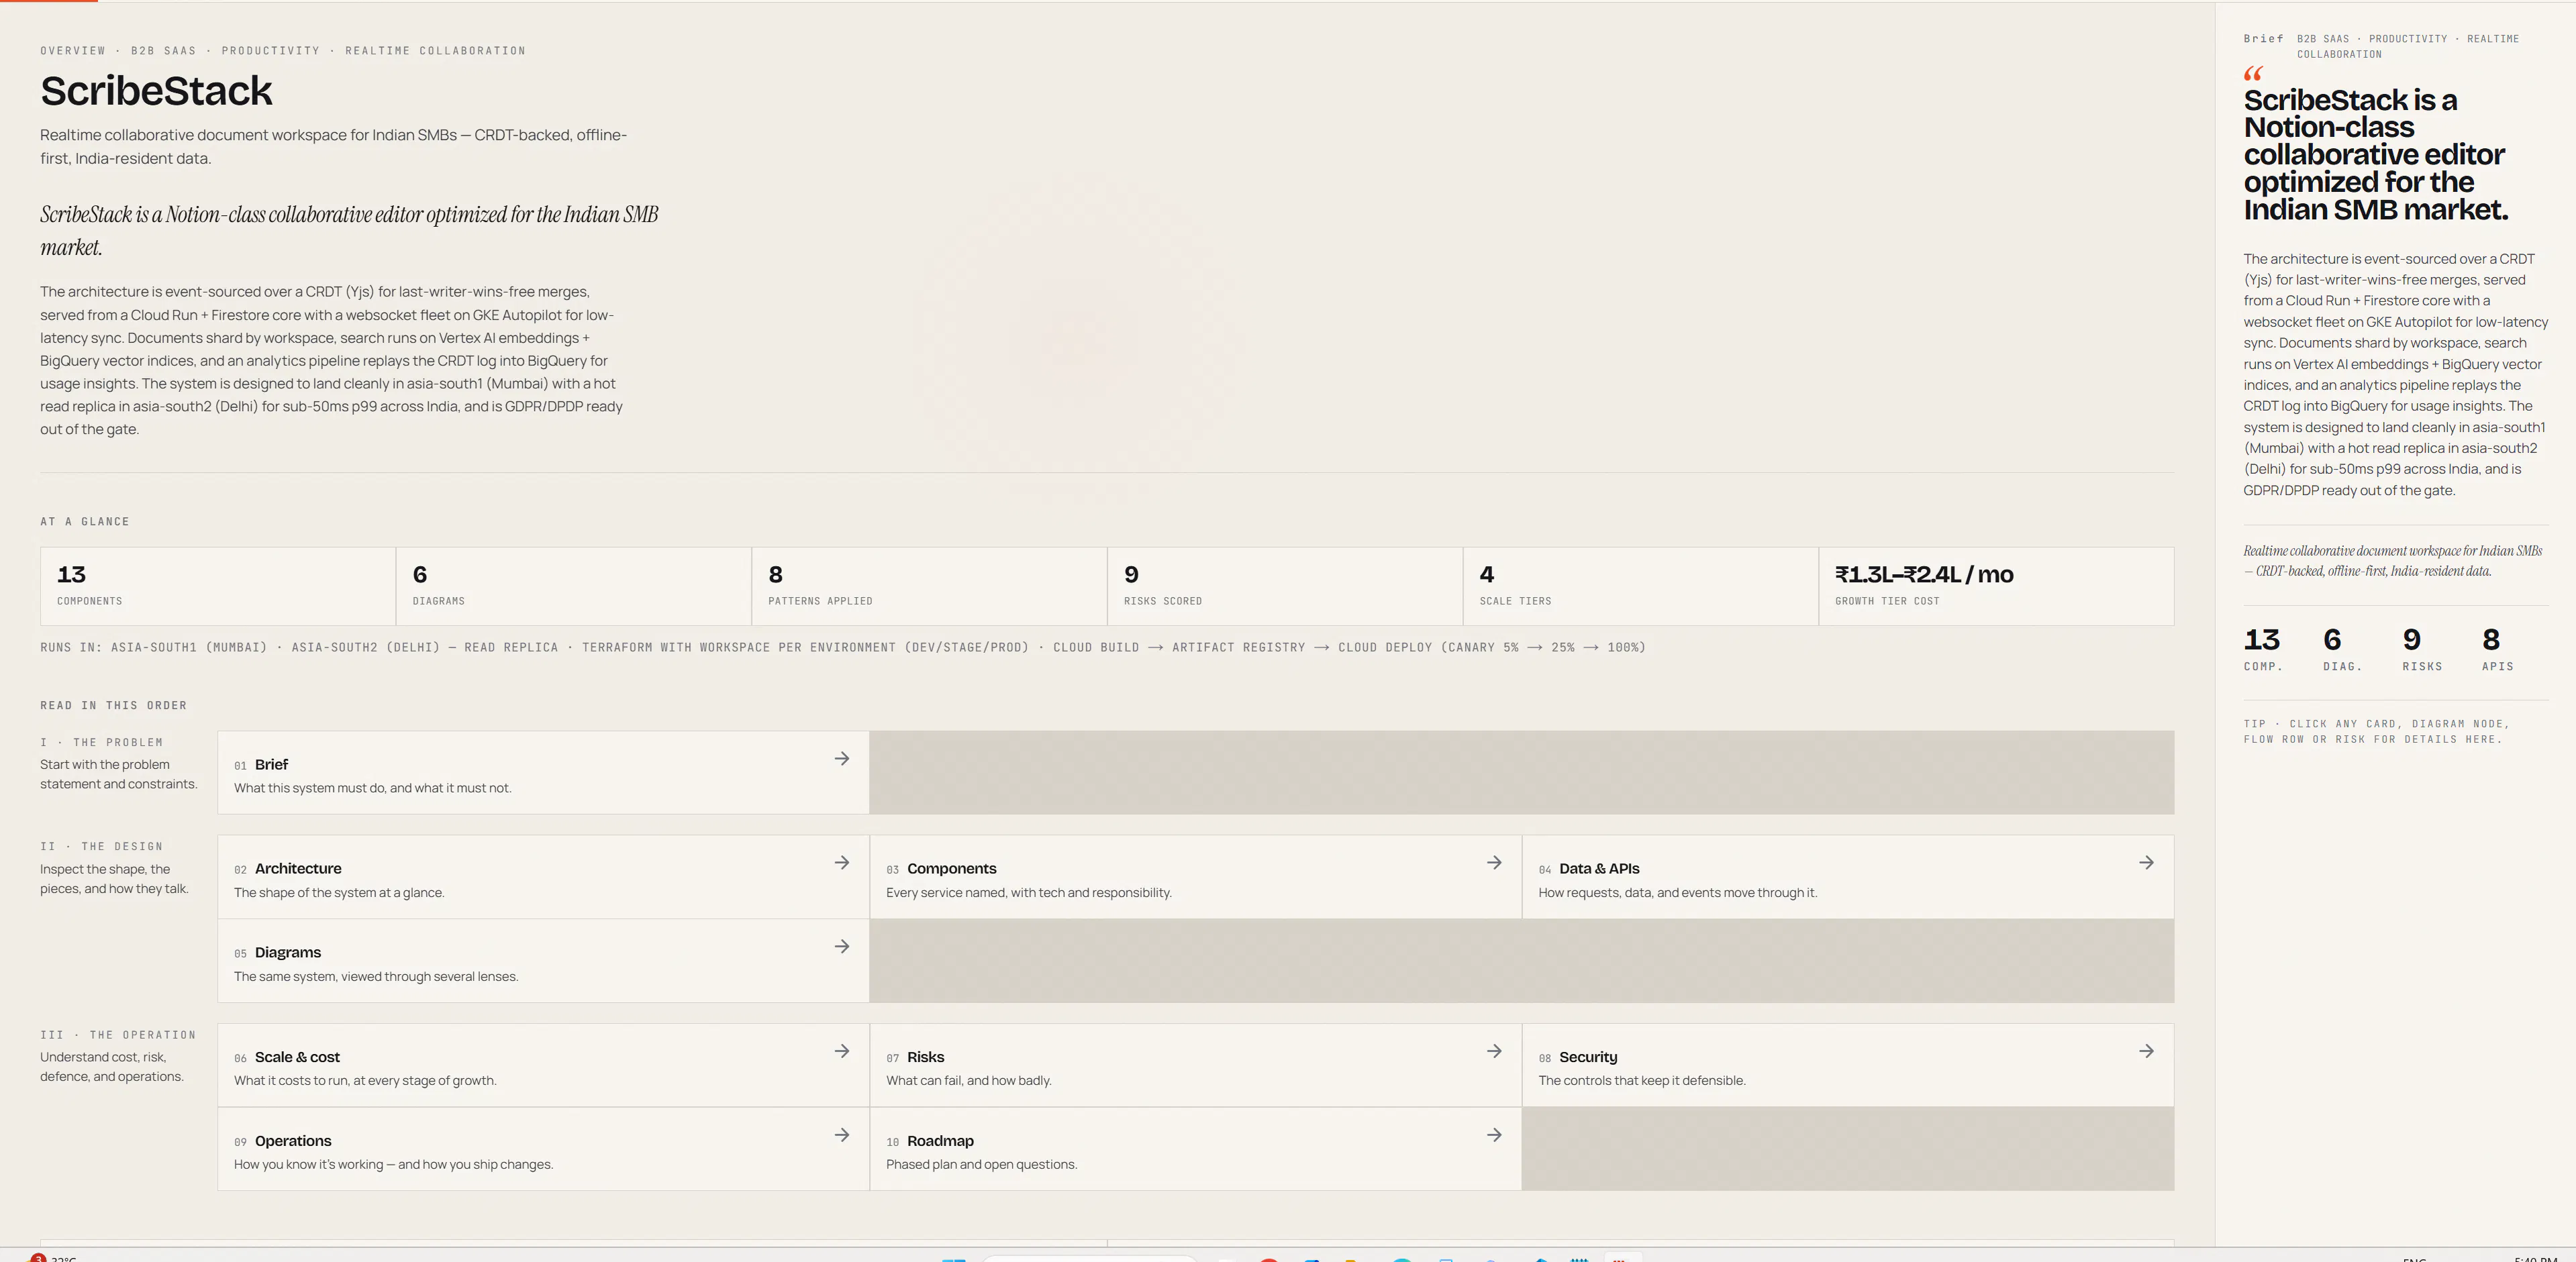Click the 'TIP · CLICK ANY CARD' hint text
The image size is (2576, 1262).
coord(2377,732)
